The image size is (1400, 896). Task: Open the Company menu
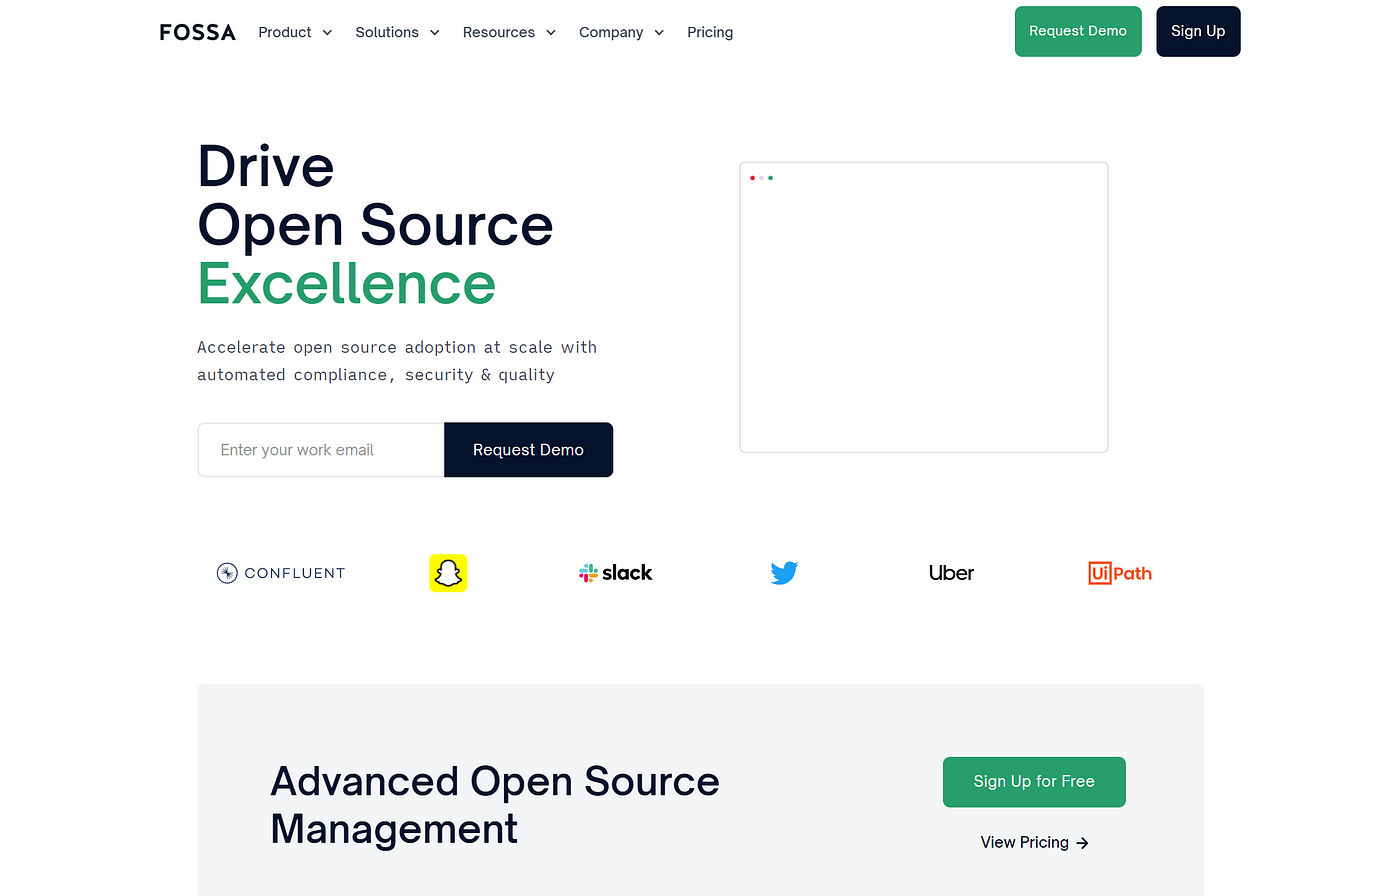pos(621,32)
